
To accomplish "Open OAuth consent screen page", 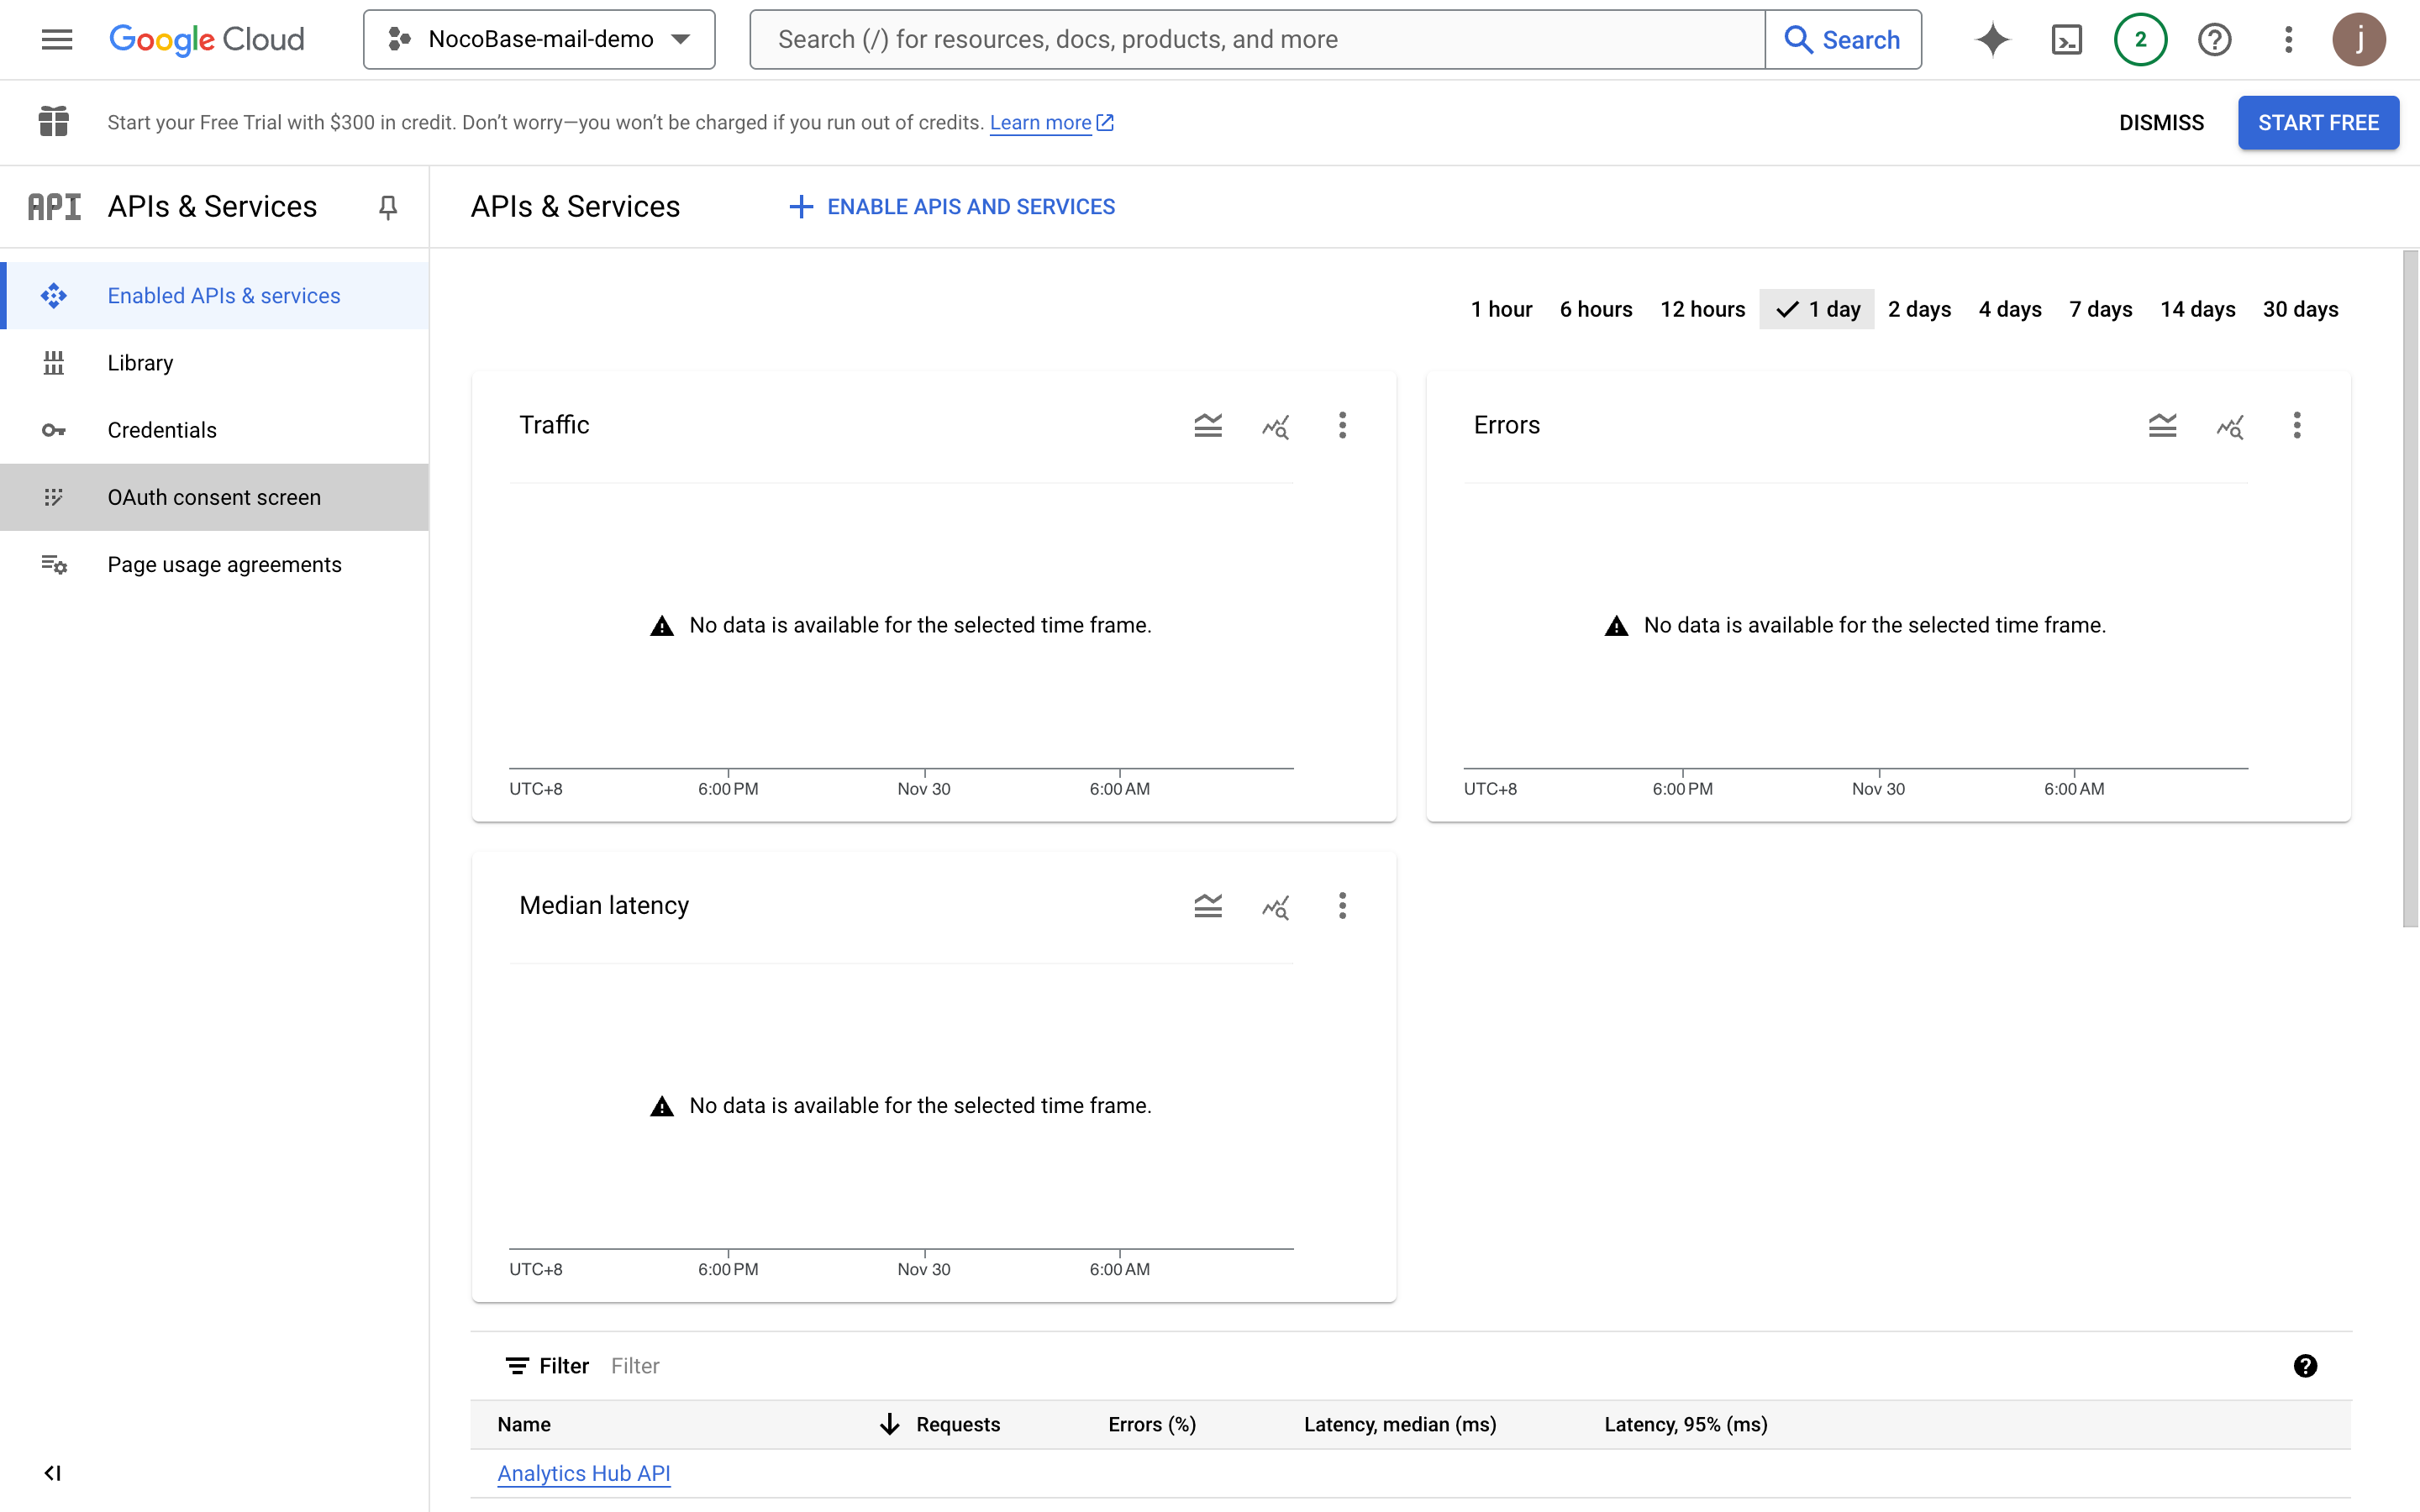I will click(214, 497).
